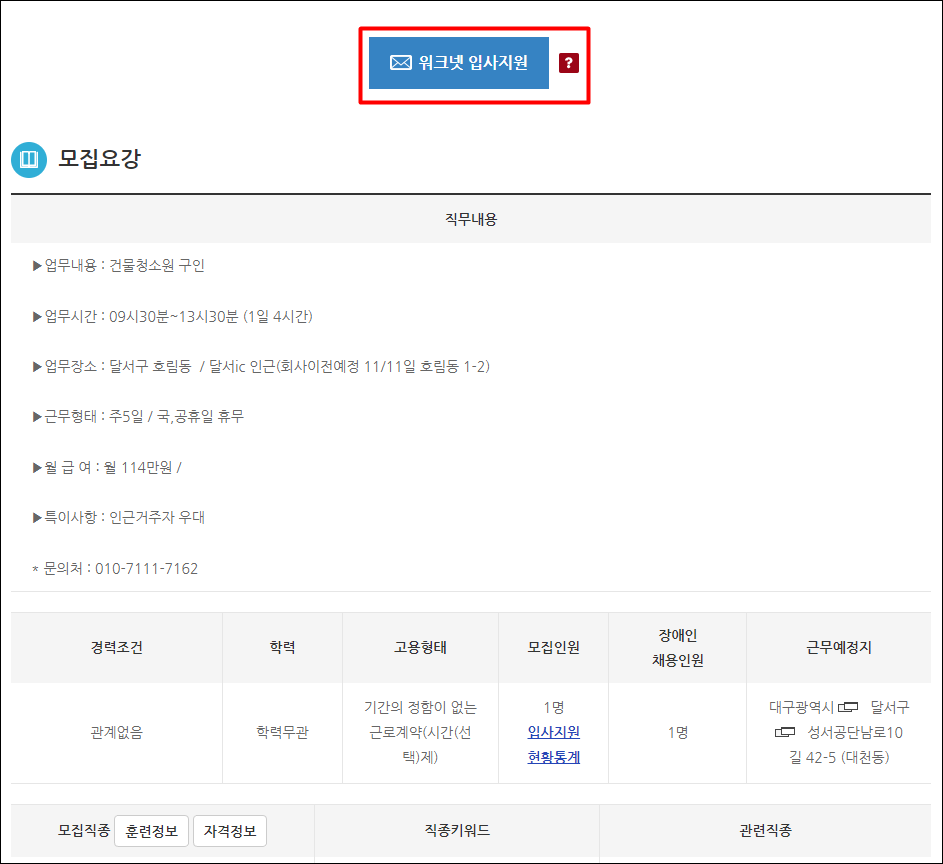Click the 직종키워드 column header
The width and height of the screenshot is (943, 864).
457,830
